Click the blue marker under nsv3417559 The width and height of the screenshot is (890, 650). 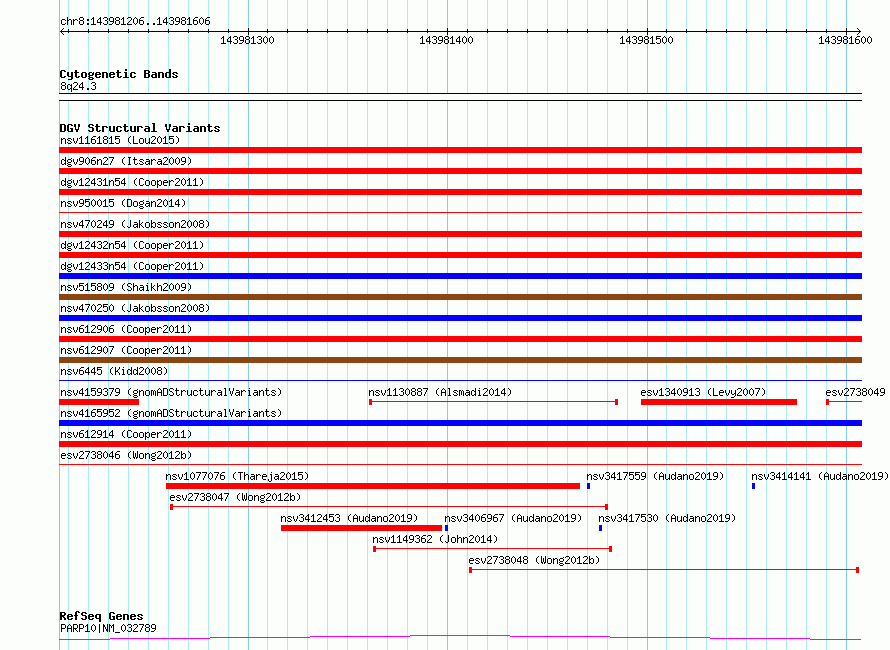[589, 486]
